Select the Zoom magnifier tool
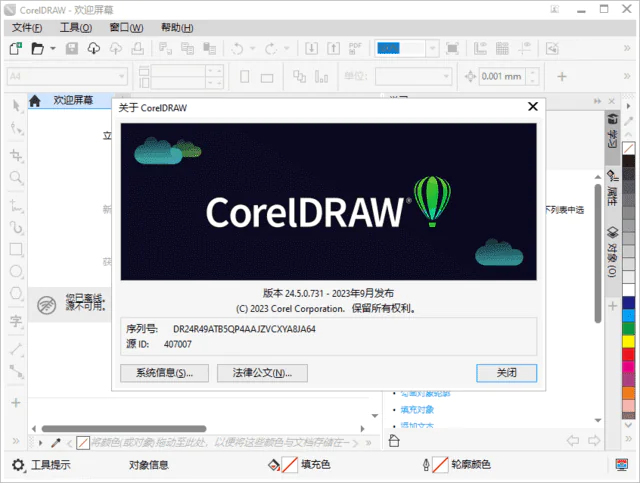Screen dimensions: 640x483 16,177
